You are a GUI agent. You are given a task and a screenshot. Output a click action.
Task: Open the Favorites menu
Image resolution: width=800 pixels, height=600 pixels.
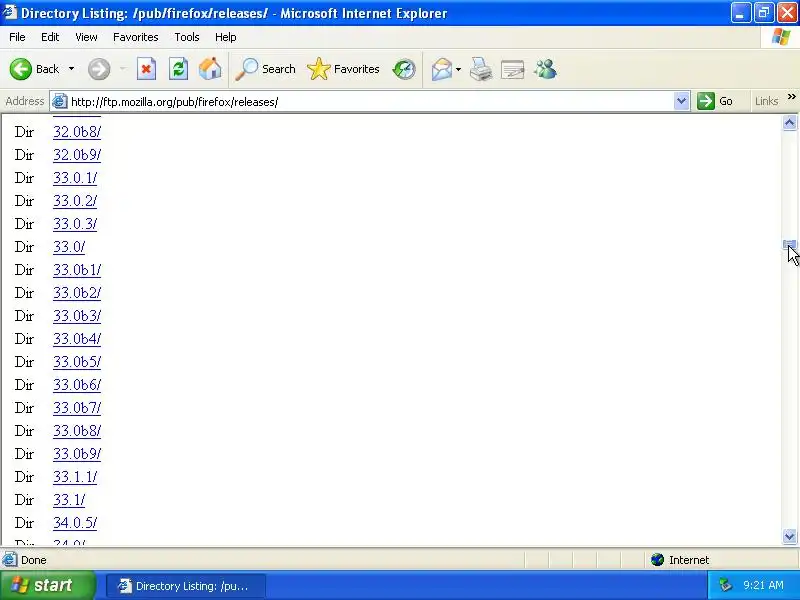tap(136, 37)
